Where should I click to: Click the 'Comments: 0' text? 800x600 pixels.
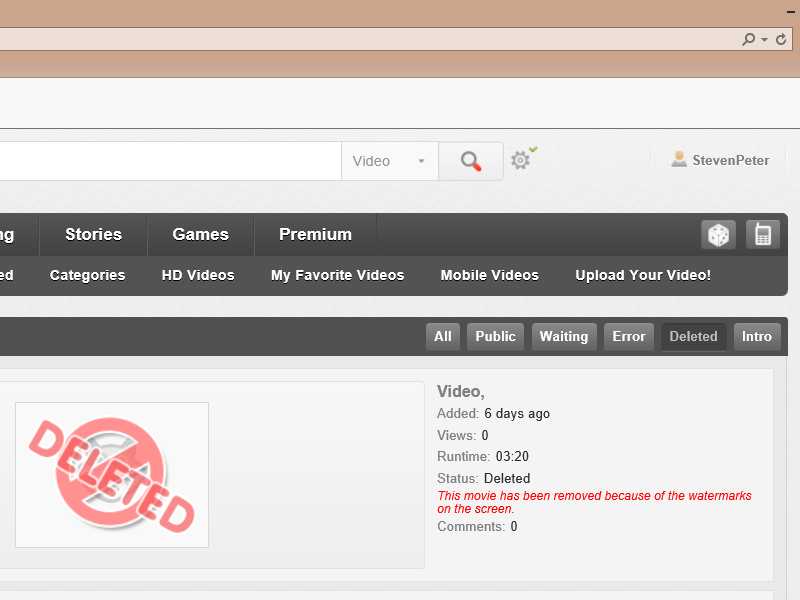[x=477, y=526]
